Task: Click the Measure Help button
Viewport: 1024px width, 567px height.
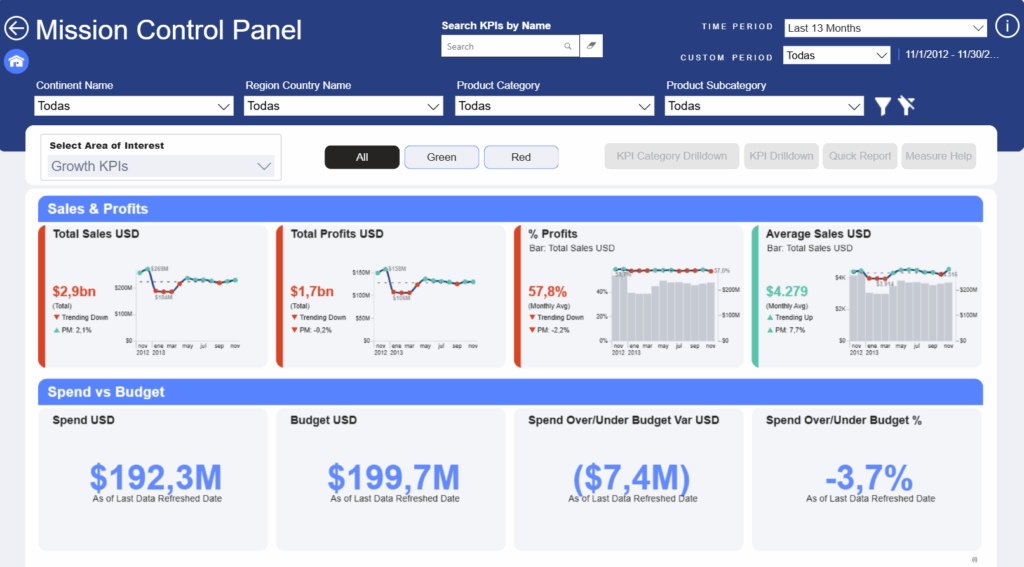Action: pos(938,156)
